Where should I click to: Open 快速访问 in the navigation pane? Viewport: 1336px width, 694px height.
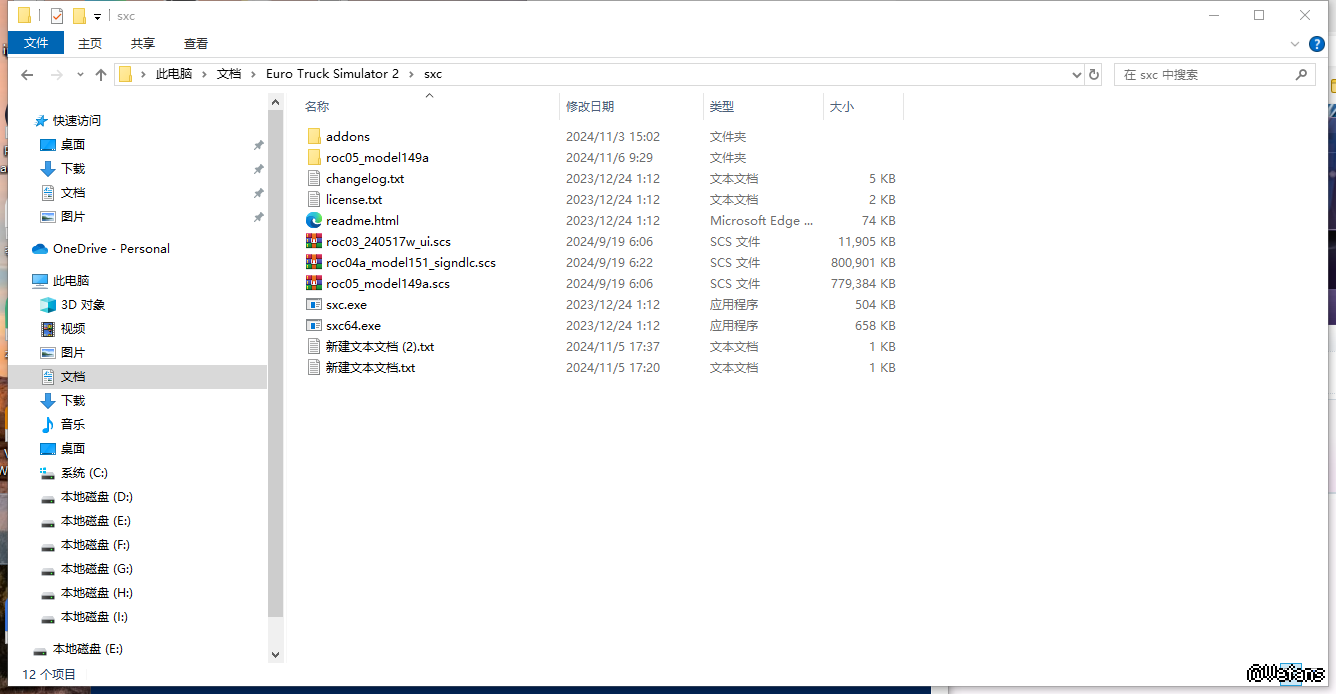click(x=76, y=120)
